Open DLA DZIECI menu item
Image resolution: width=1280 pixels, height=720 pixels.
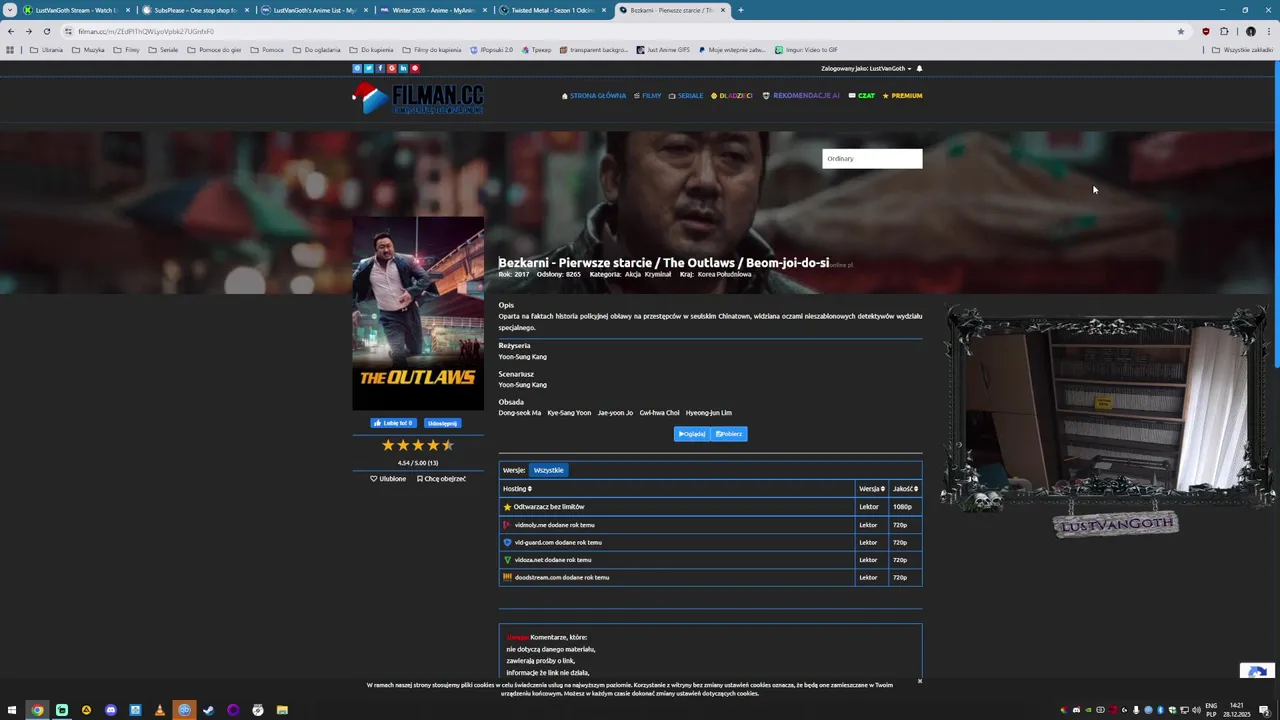tap(732, 96)
